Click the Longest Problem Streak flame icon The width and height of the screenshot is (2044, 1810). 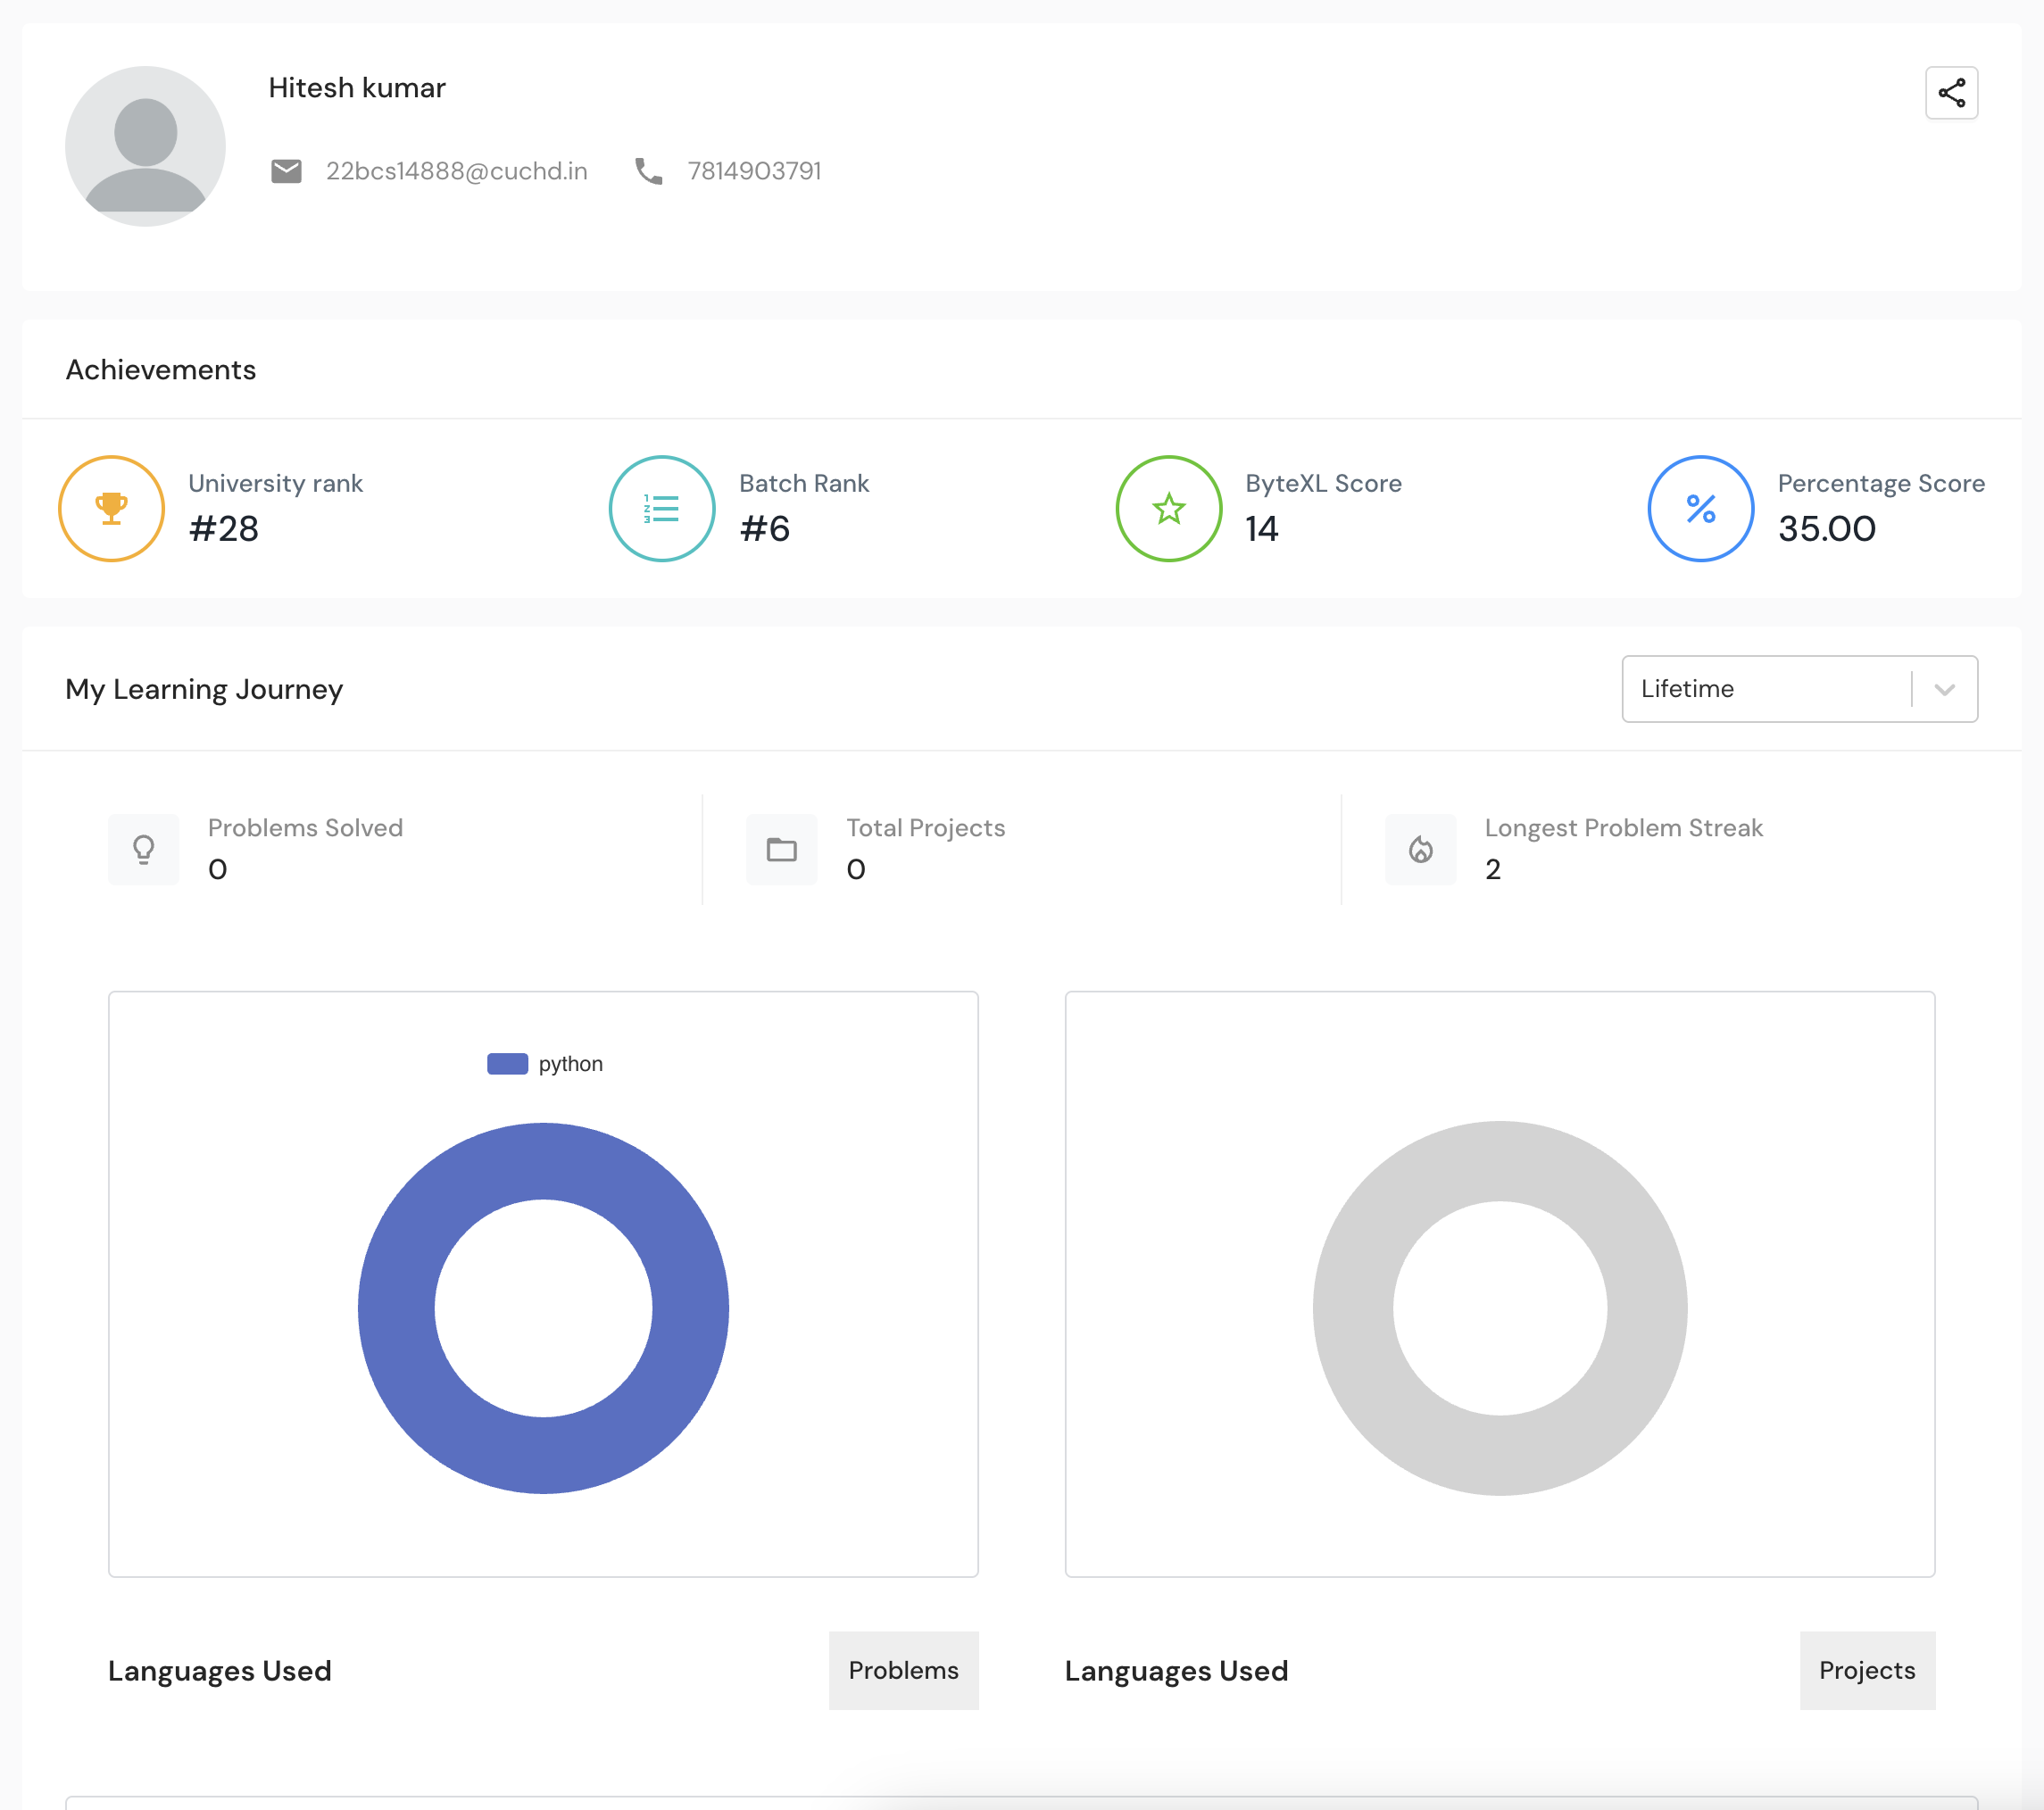(1420, 850)
